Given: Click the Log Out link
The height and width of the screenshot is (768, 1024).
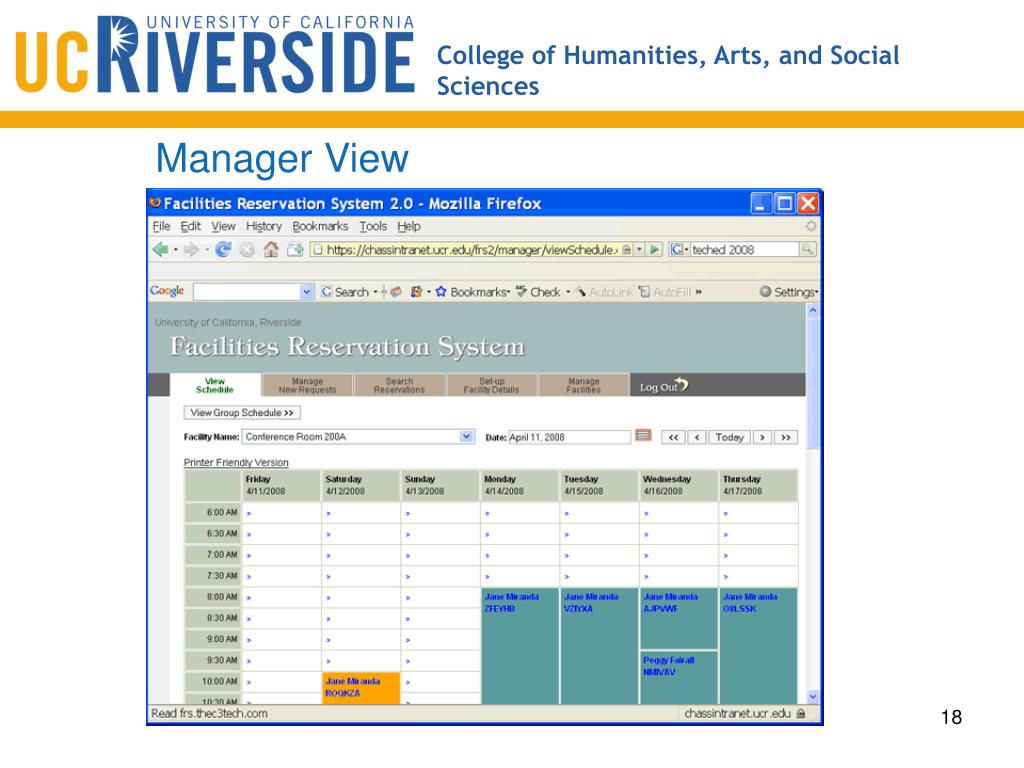Looking at the screenshot, I should coord(664,386).
